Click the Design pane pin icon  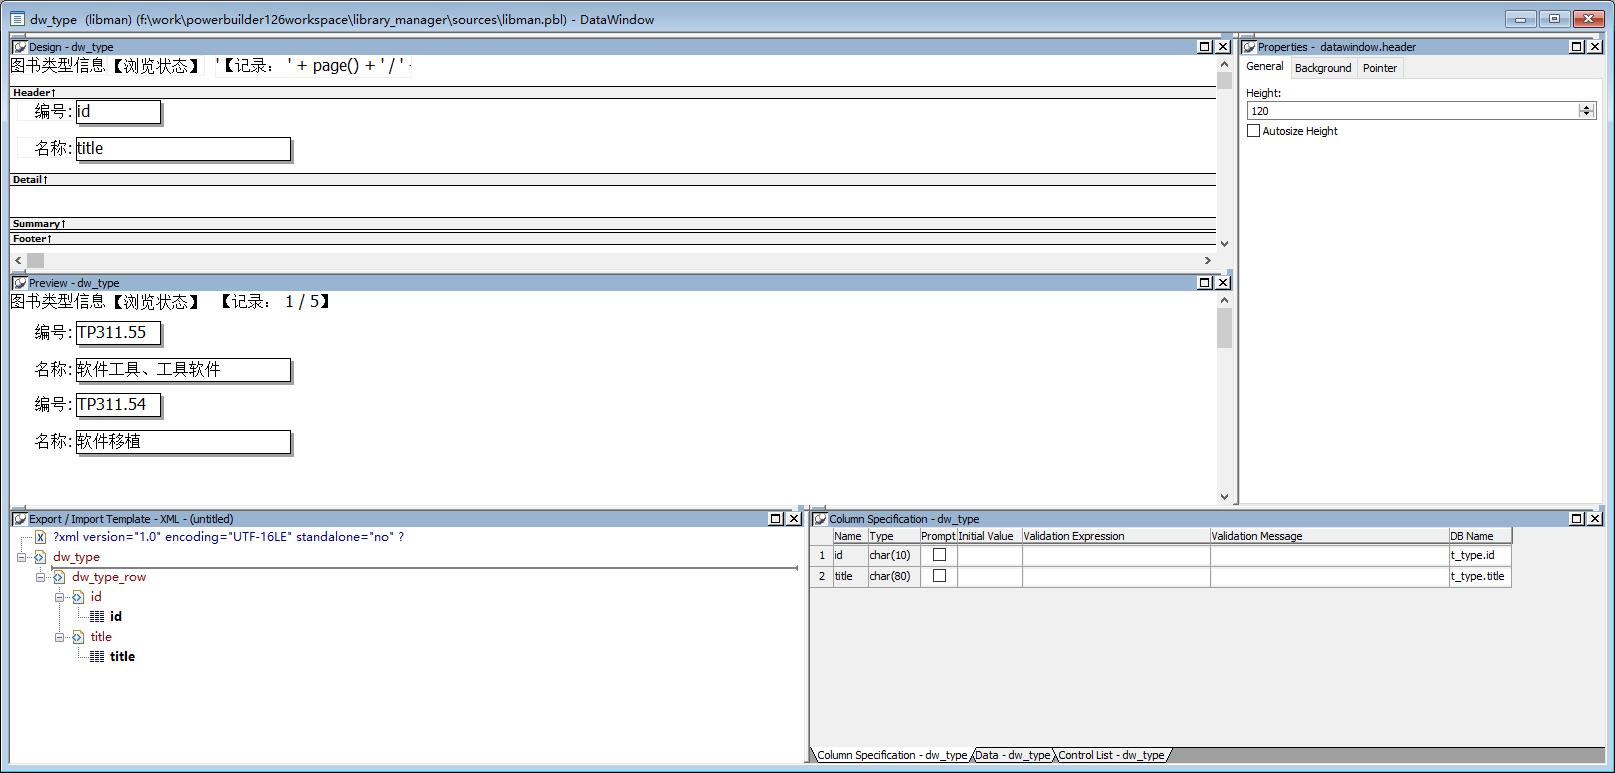19,47
